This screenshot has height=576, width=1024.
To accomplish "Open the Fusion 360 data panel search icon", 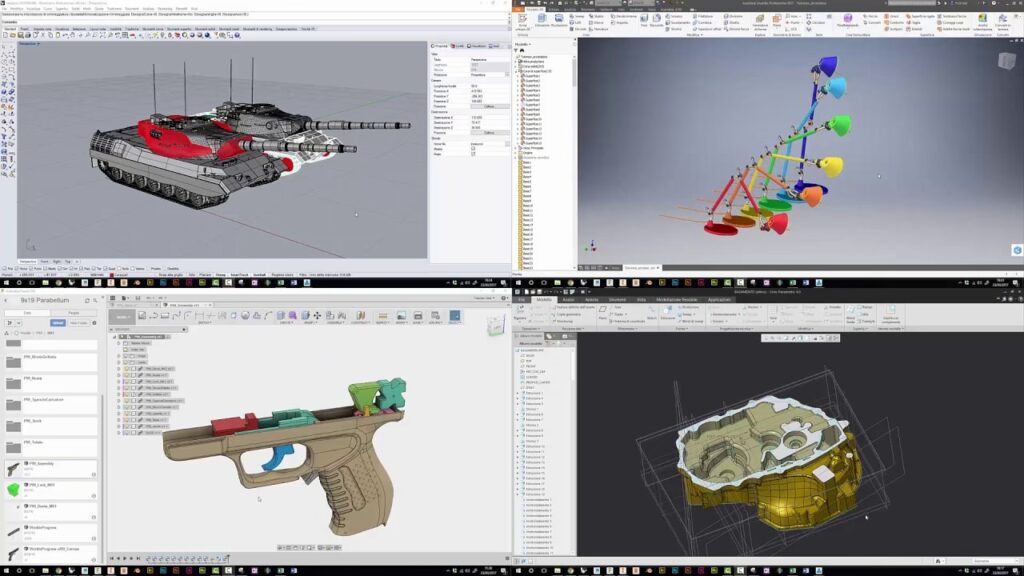I will point(95,300).
